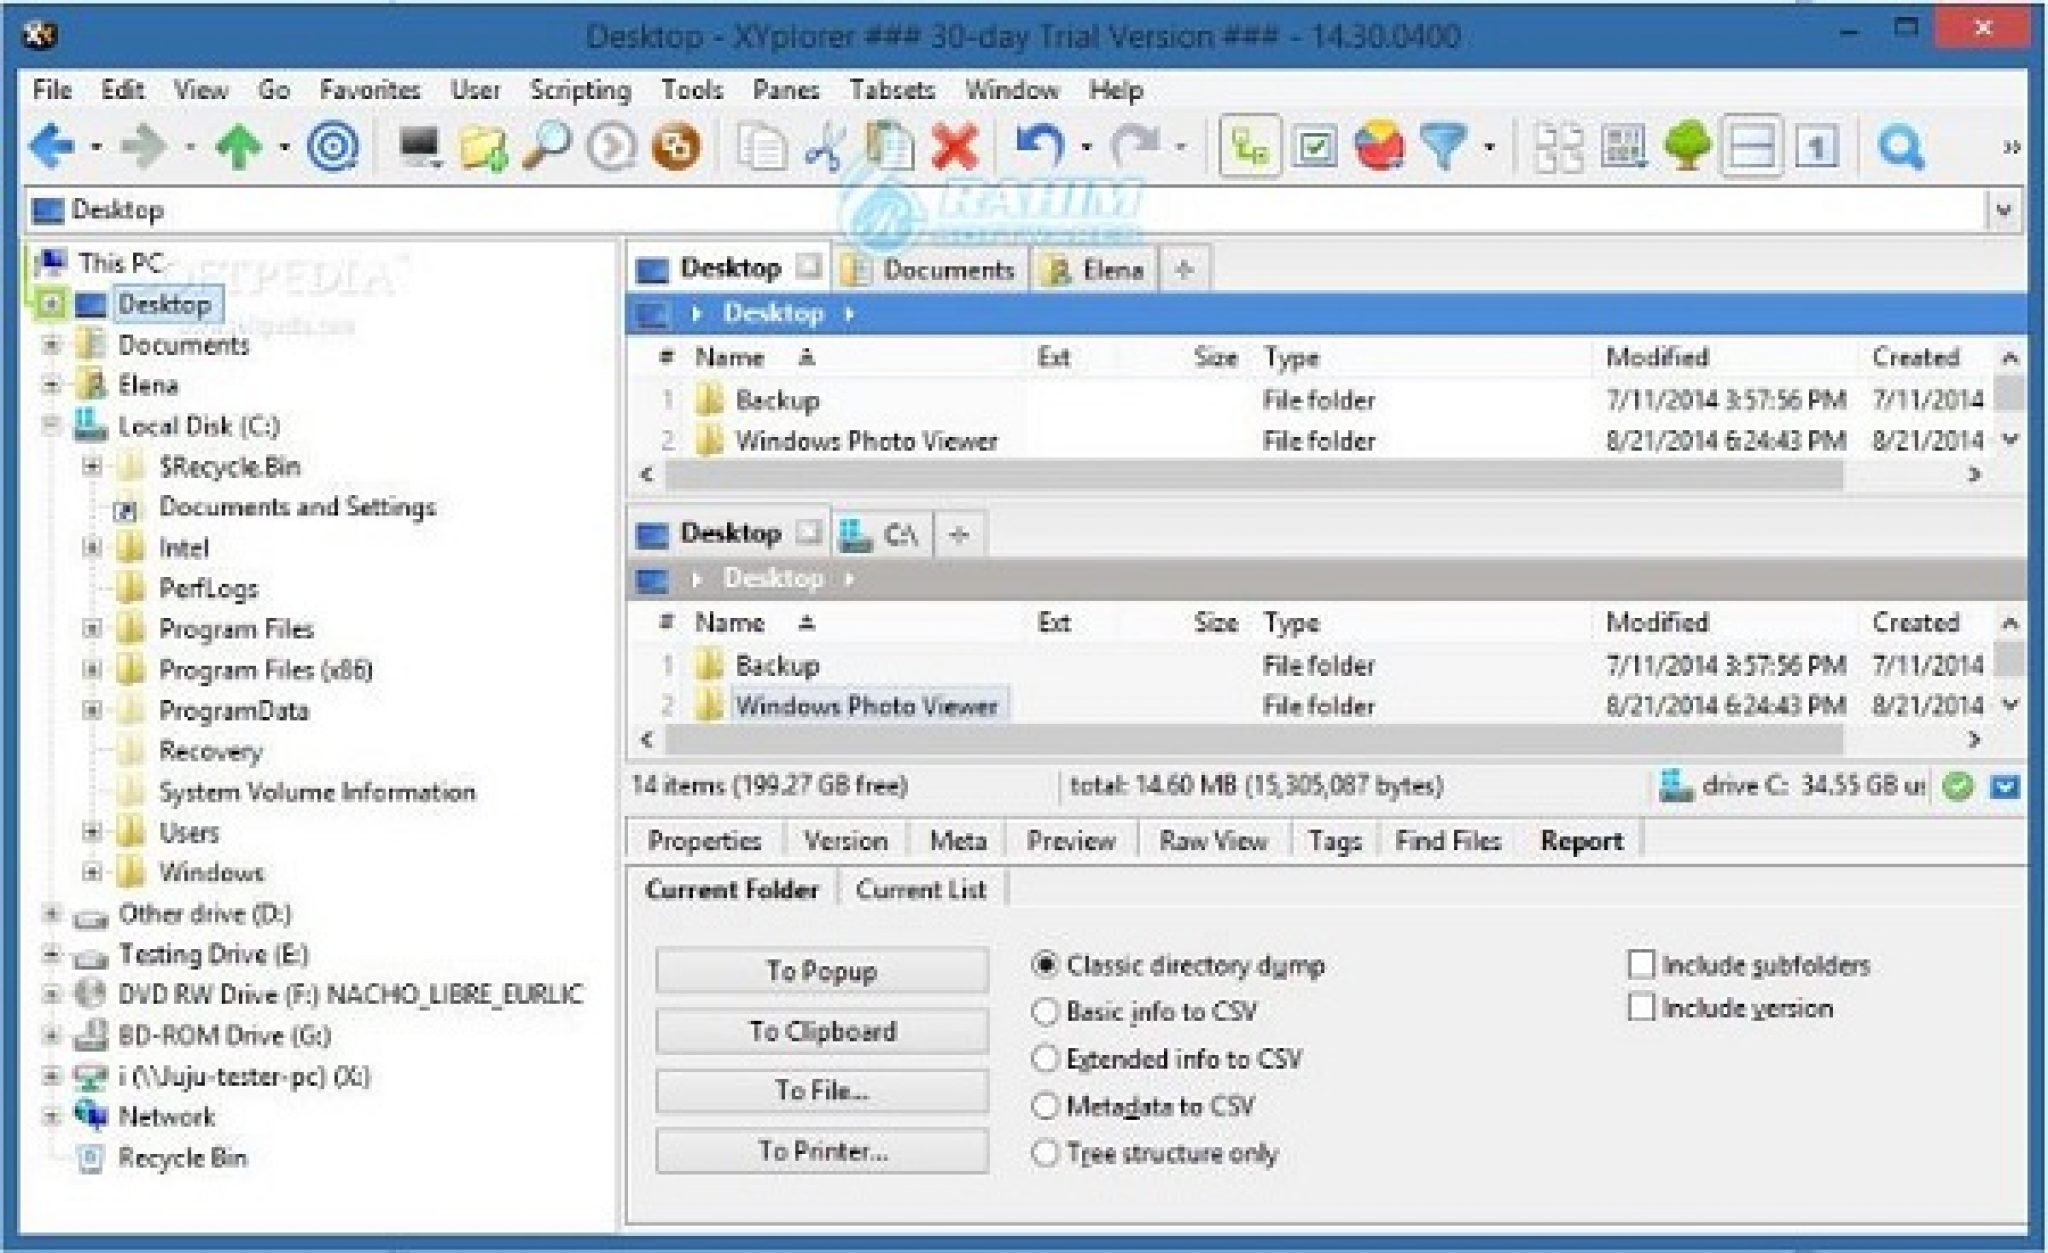Expand the Program Files tree node
Viewport: 2048px width, 1253px height.
[x=92, y=629]
